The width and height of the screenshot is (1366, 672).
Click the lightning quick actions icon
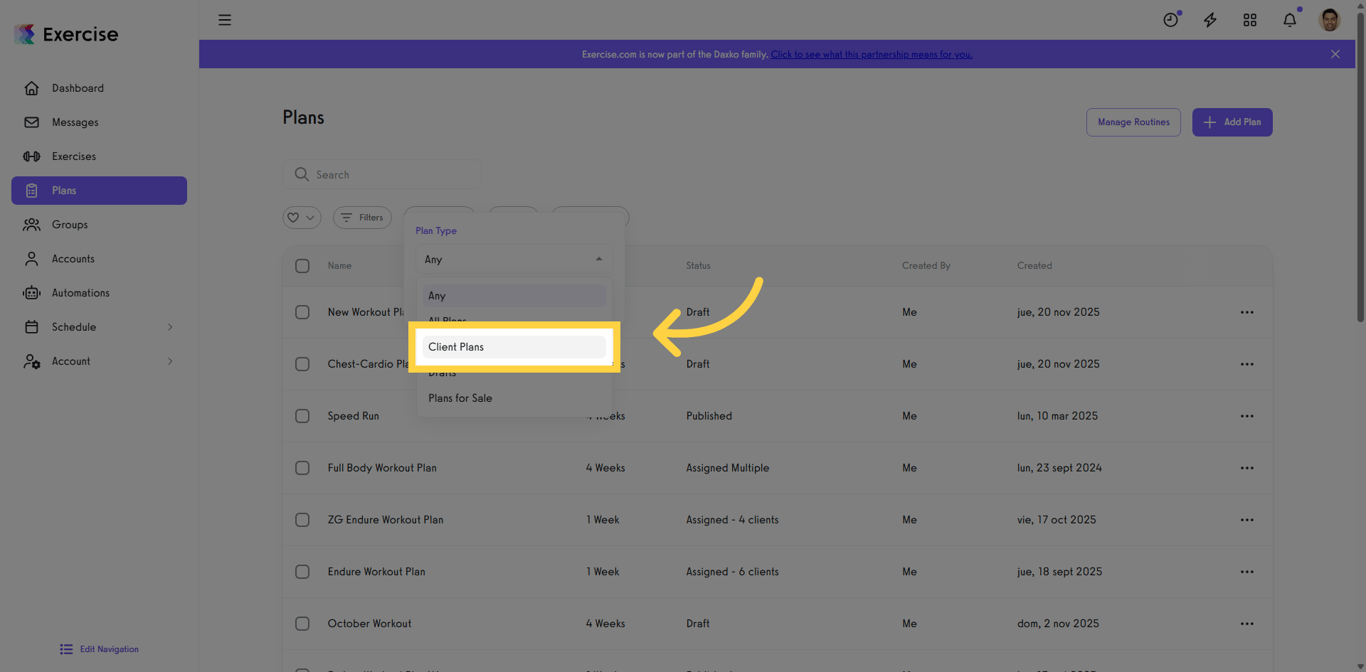coord(1209,19)
